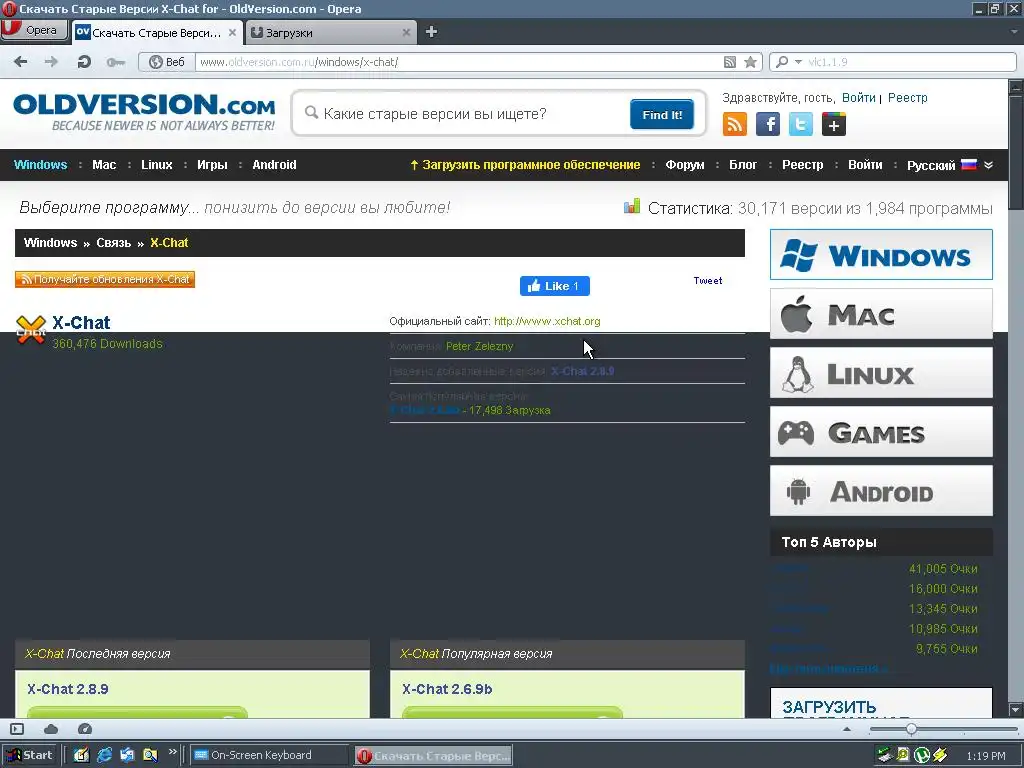
Task: Switch to the Загрузки tab
Action: point(330,33)
